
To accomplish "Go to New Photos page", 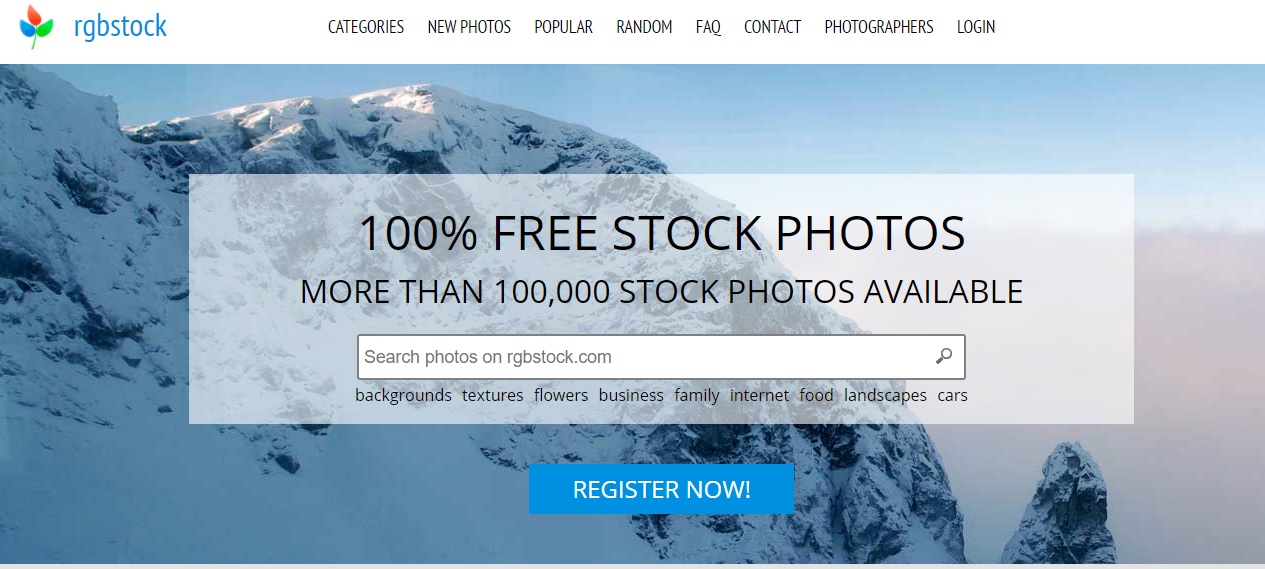I will tap(469, 27).
